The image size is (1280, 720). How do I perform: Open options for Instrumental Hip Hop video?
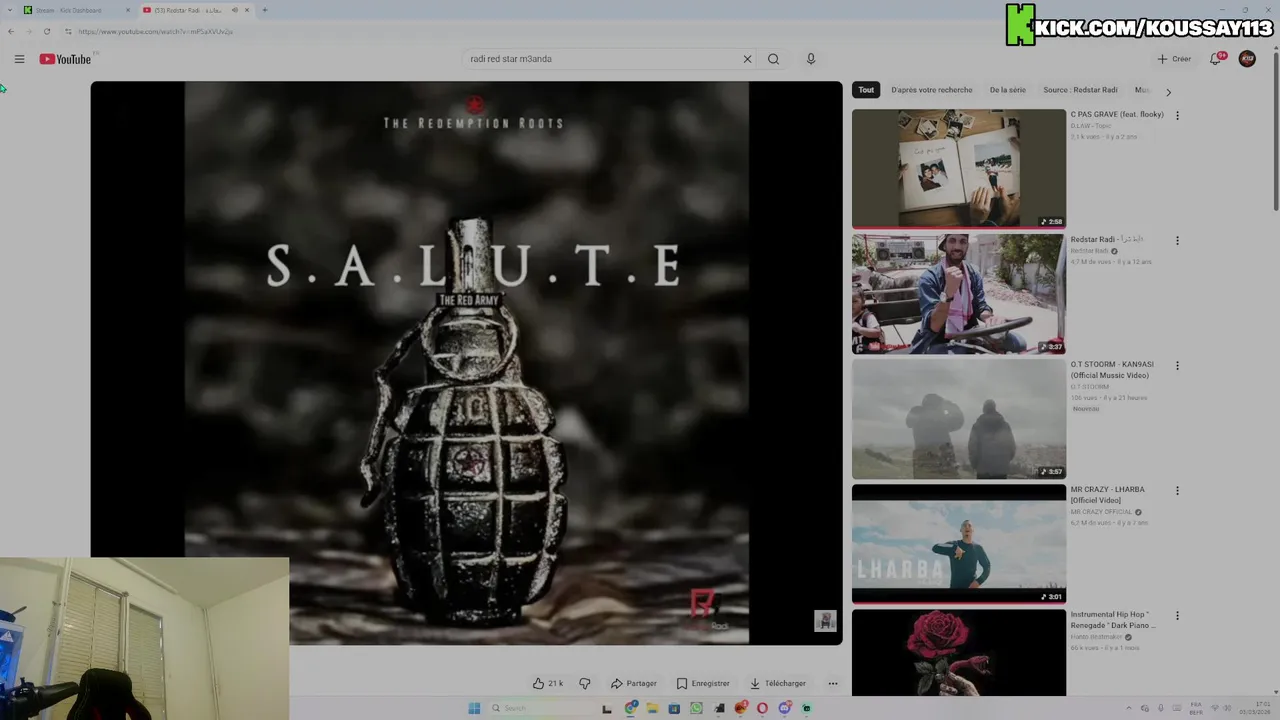[1177, 615]
